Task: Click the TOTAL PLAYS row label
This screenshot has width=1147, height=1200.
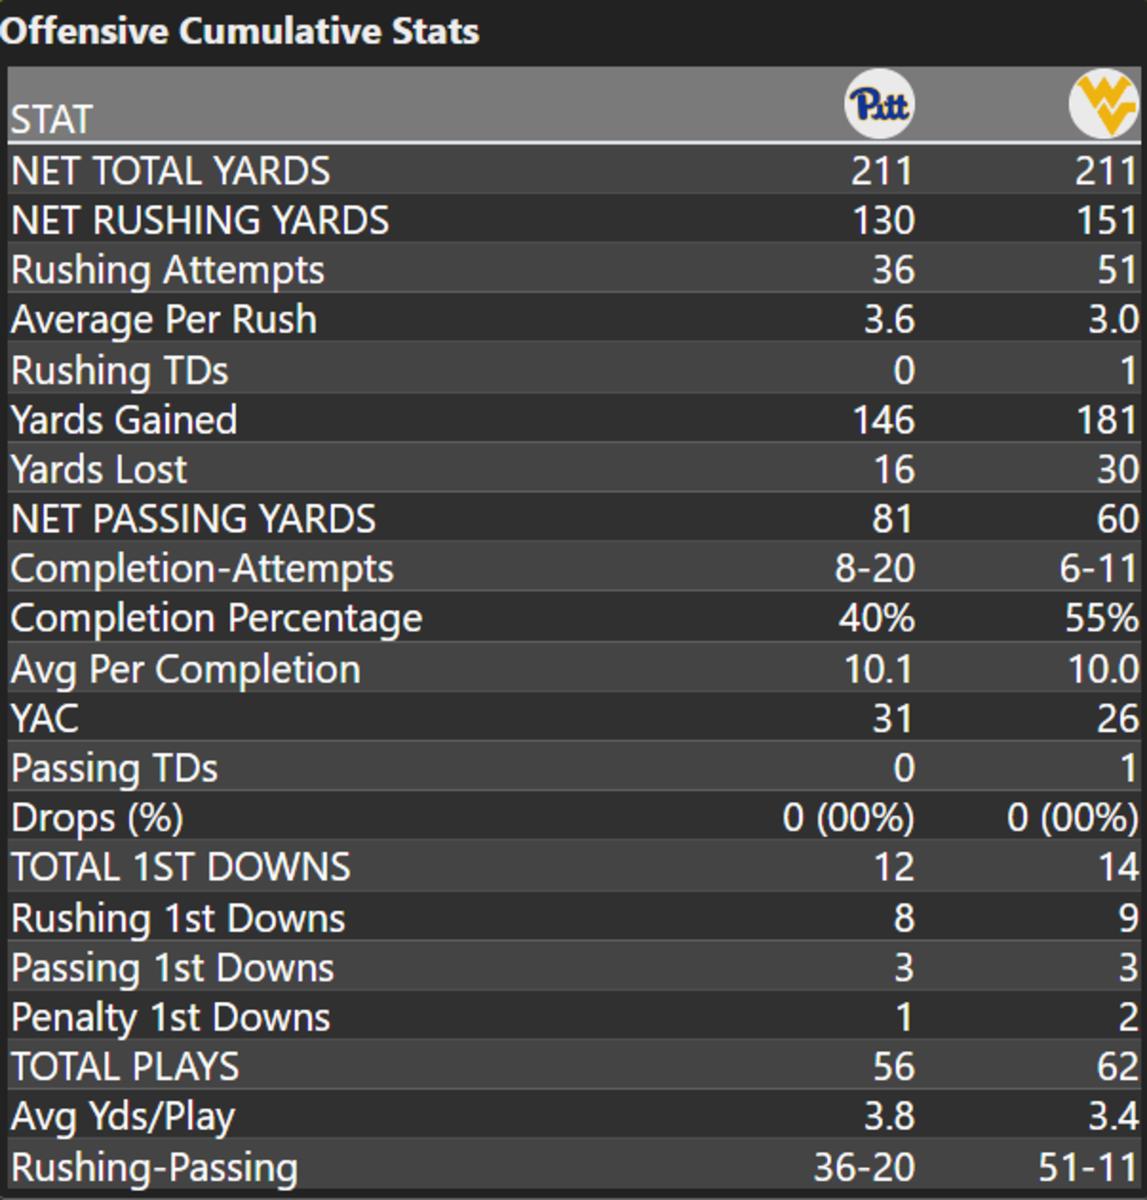Action: tap(125, 1067)
